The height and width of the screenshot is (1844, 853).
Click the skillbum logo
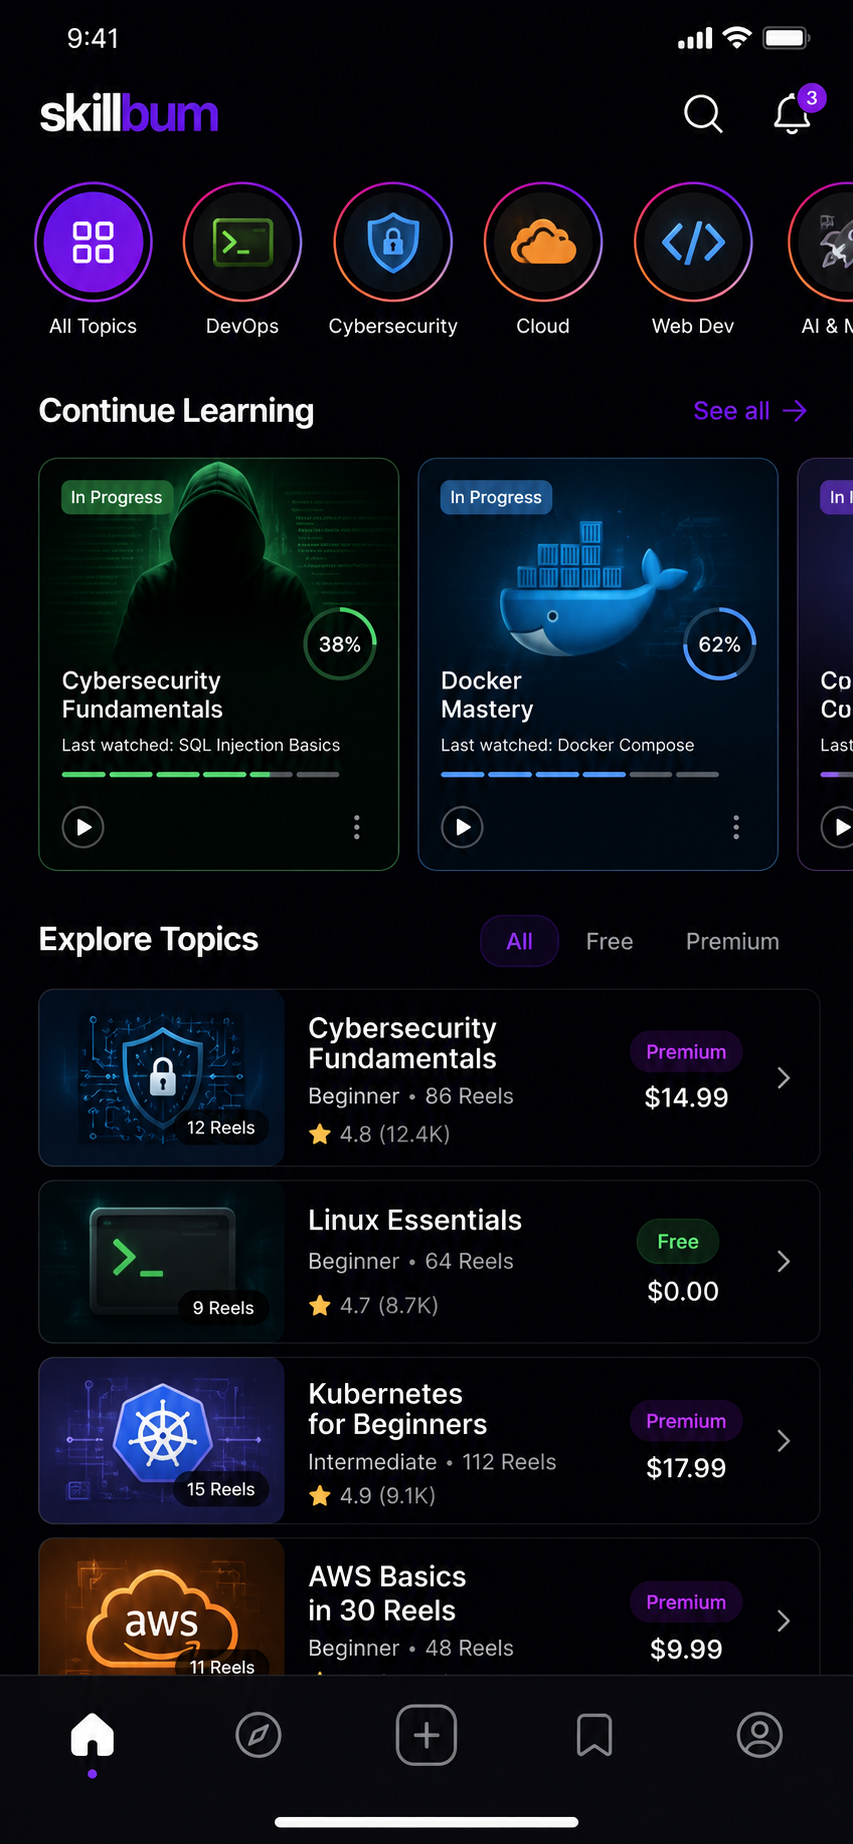(129, 114)
